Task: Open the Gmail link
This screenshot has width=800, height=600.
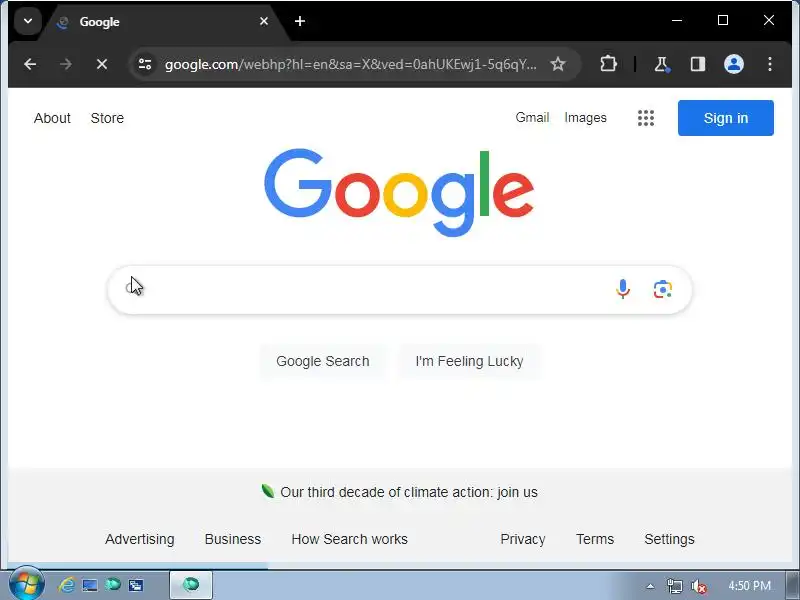Action: click(x=532, y=118)
